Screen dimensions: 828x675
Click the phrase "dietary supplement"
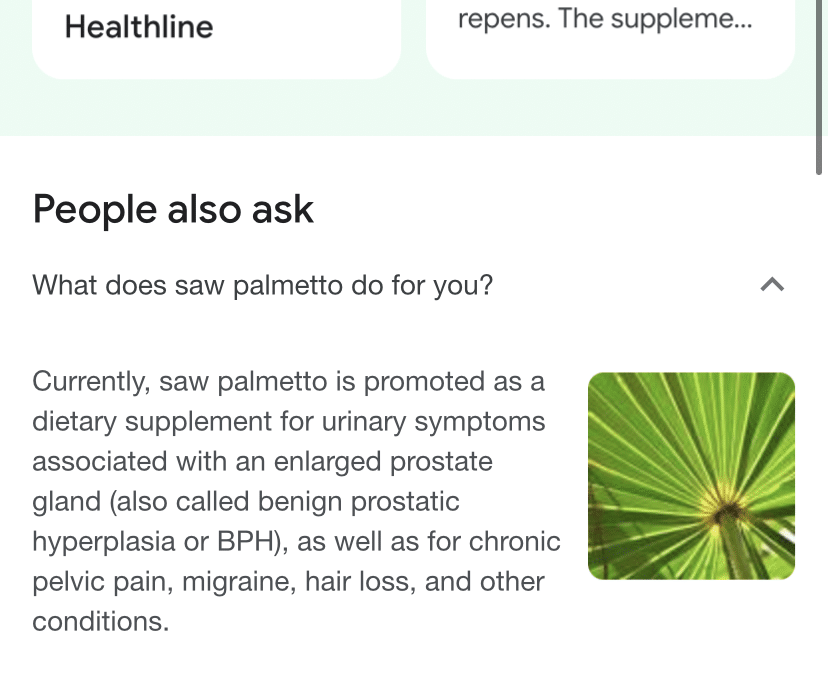(x=153, y=422)
